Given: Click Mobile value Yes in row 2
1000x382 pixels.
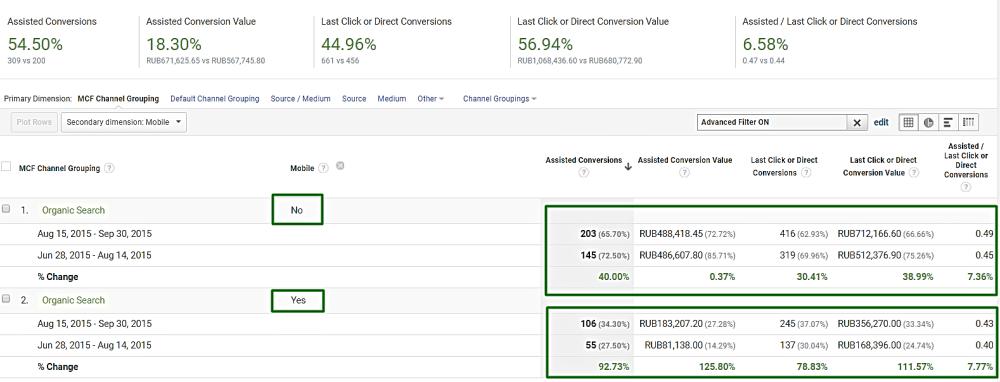Looking at the screenshot, I should pyautogui.click(x=298, y=300).
